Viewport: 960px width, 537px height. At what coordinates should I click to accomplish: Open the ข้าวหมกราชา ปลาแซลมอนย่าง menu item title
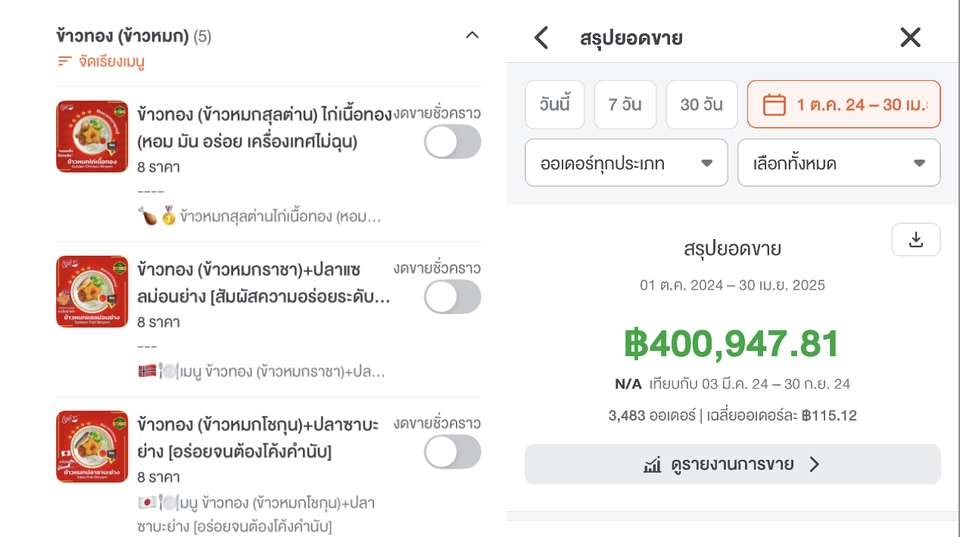point(263,283)
